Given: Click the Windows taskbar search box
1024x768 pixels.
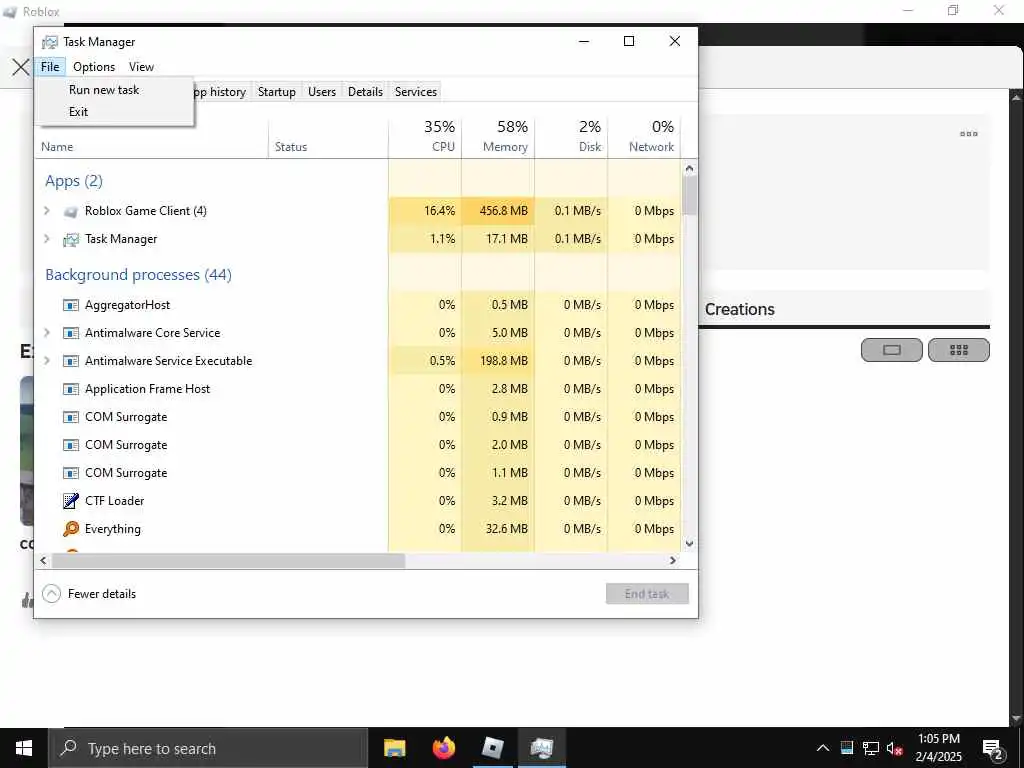Looking at the screenshot, I should [208, 748].
